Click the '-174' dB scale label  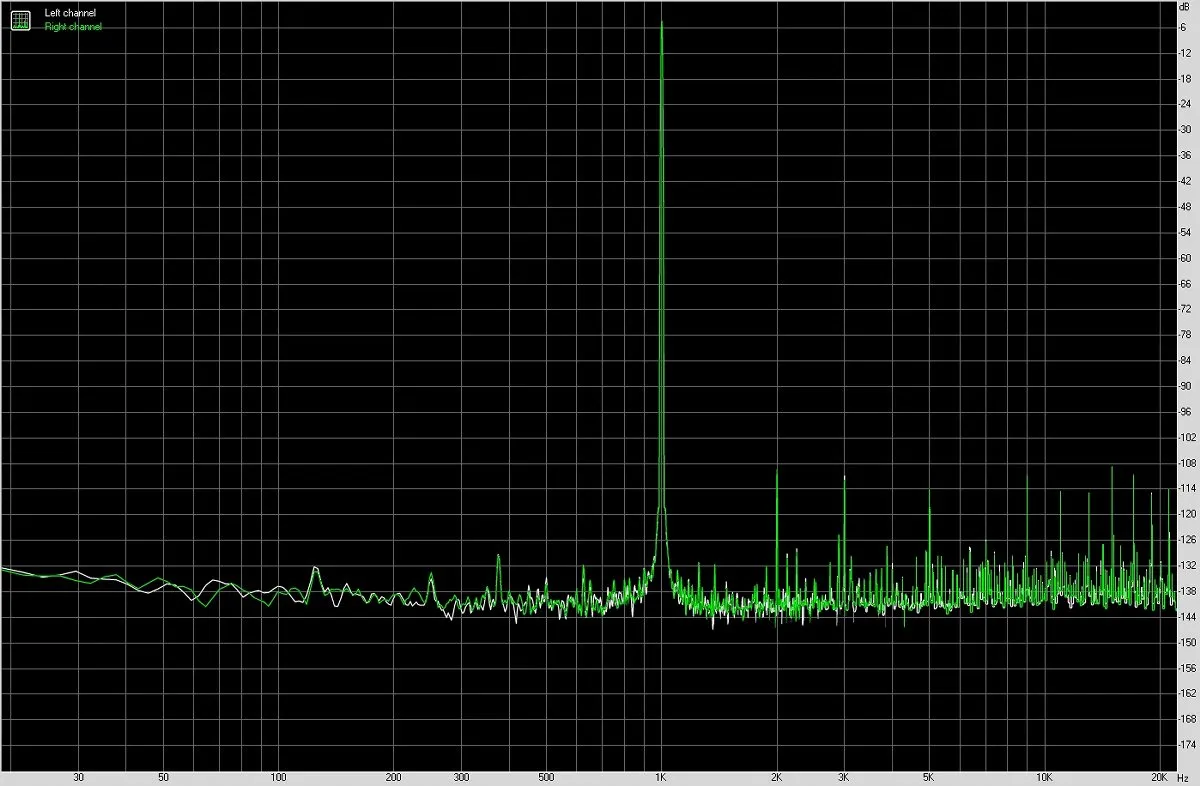[1186, 746]
